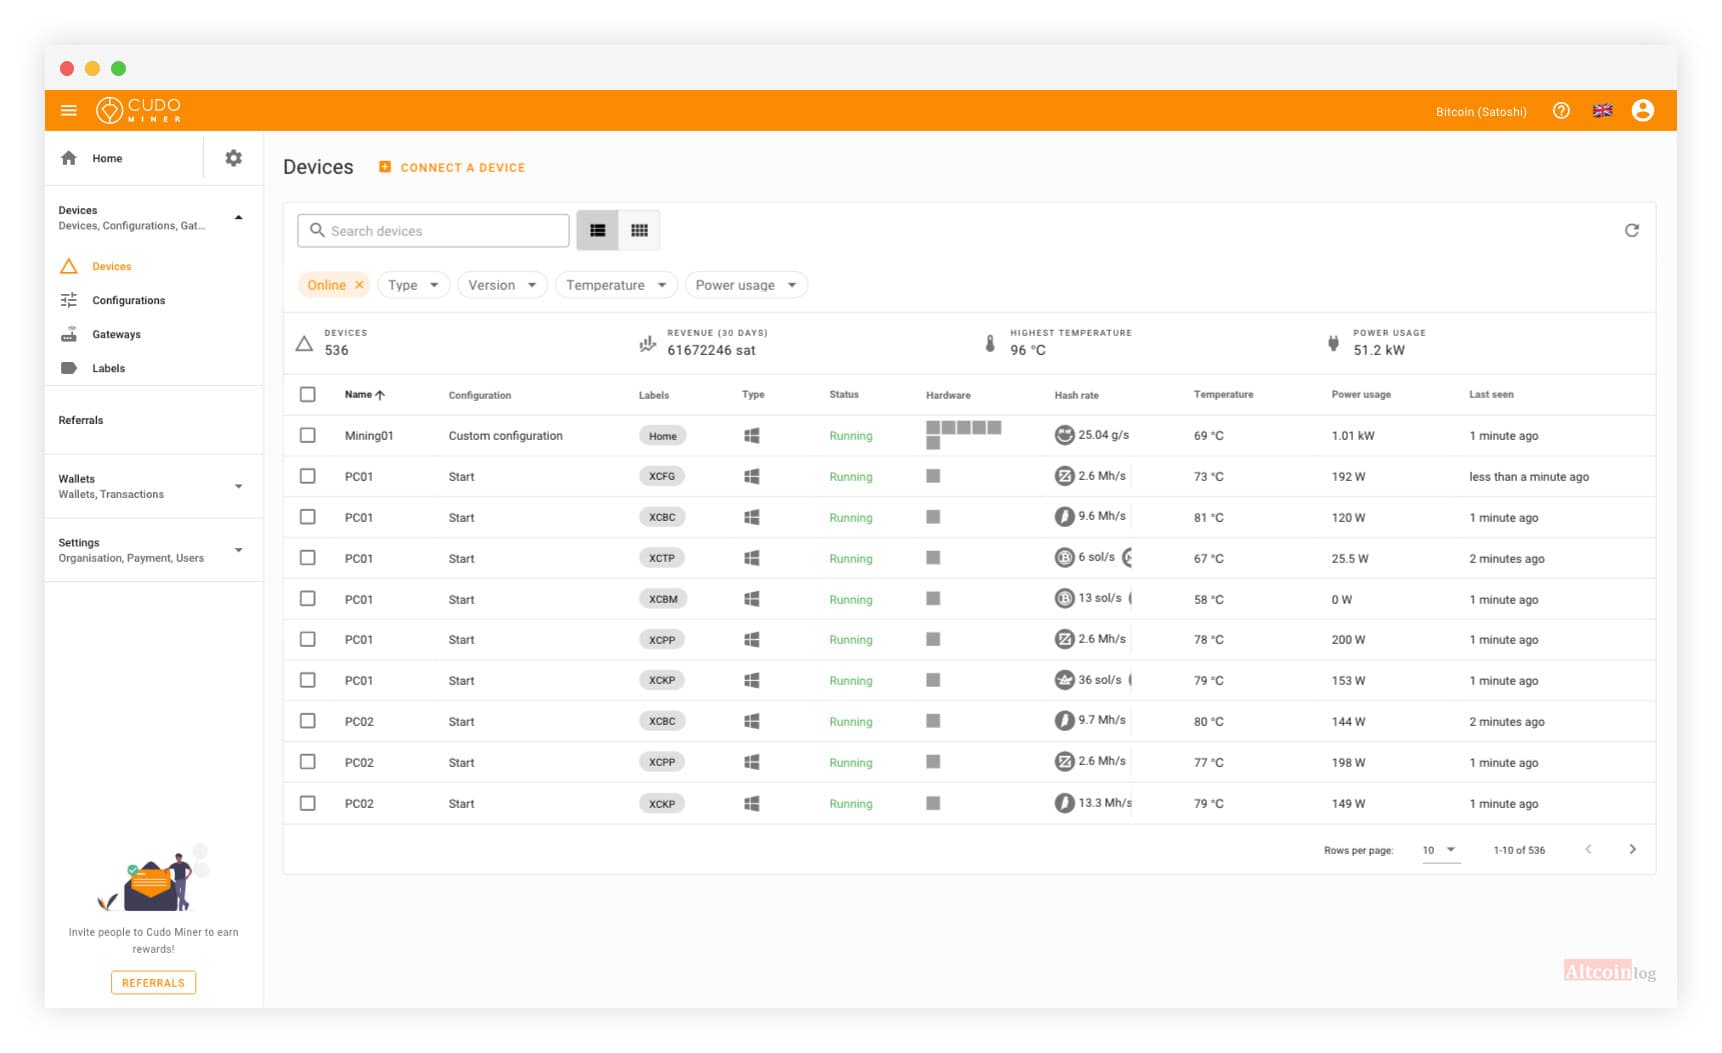Click hash rate coin icon for Mining01

[x=1064, y=435]
